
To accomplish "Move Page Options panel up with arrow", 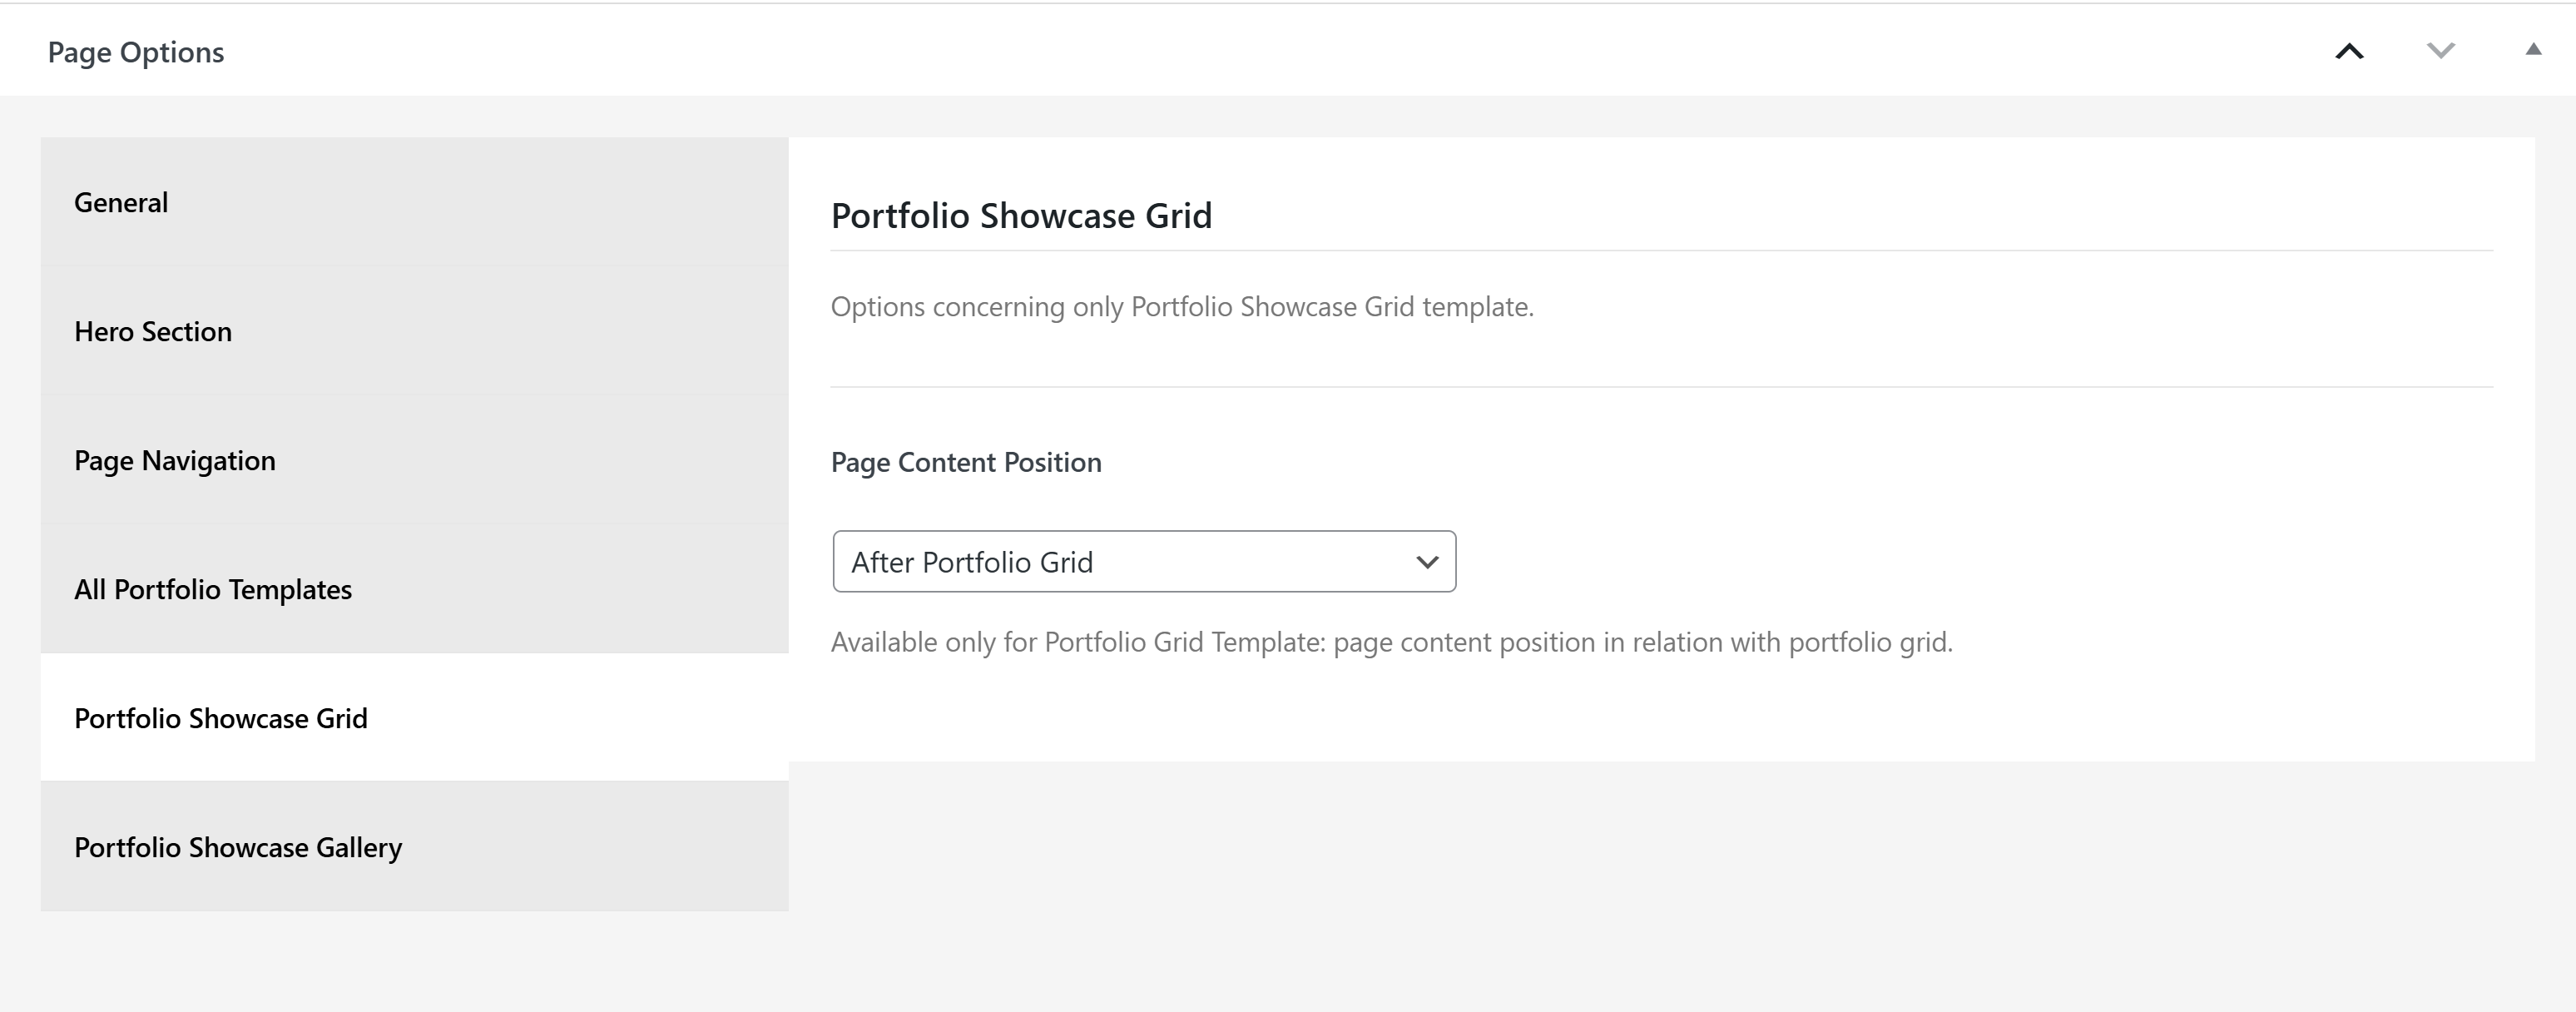I will [x=2349, y=51].
